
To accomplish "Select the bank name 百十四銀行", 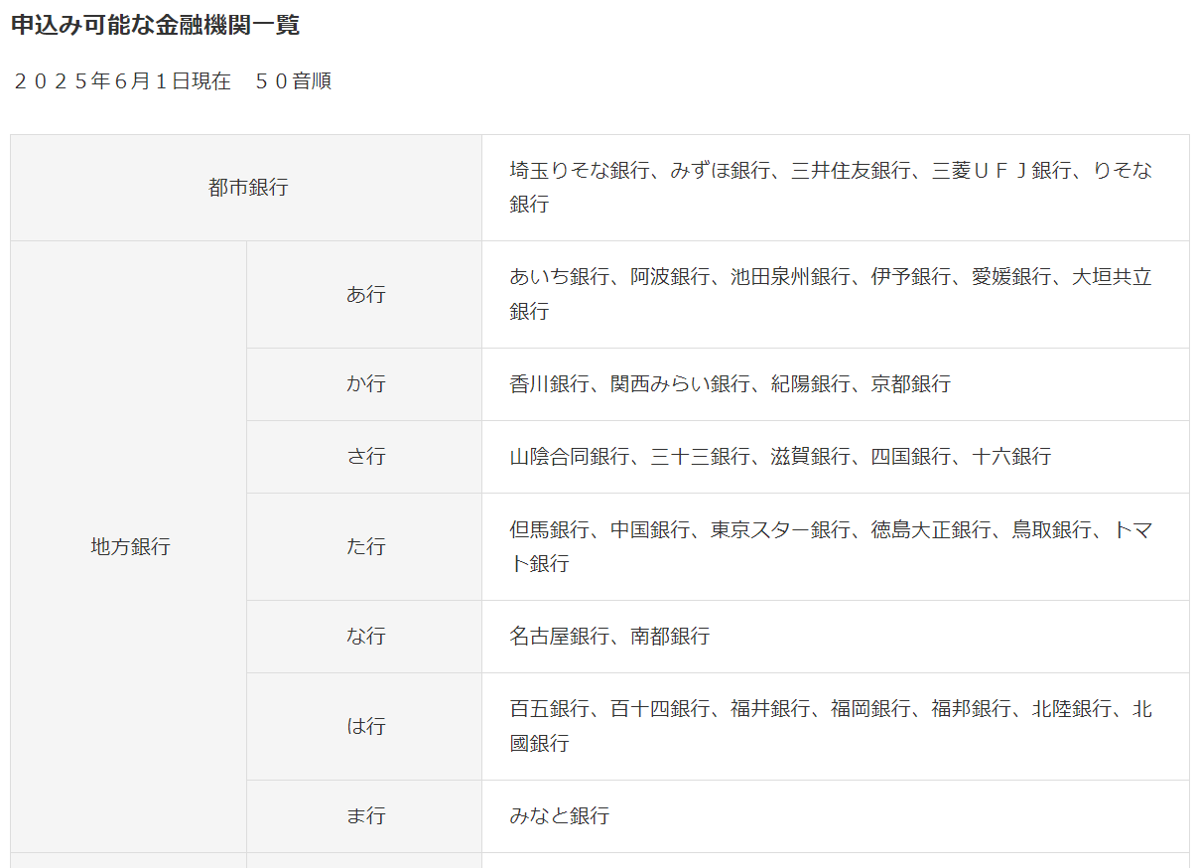I will [660, 708].
